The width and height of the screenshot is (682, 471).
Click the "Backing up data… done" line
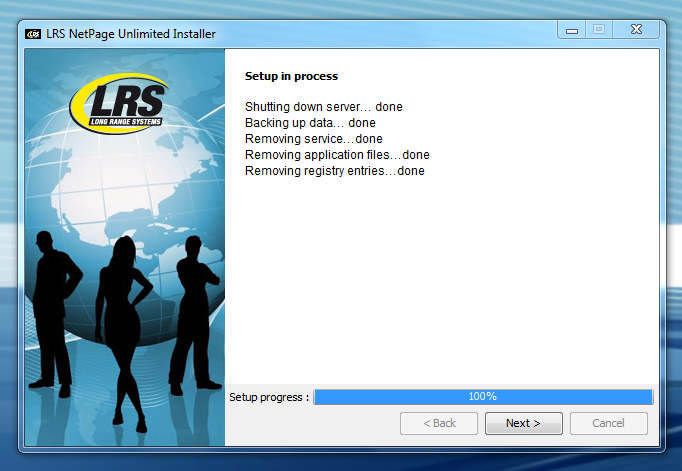310,123
